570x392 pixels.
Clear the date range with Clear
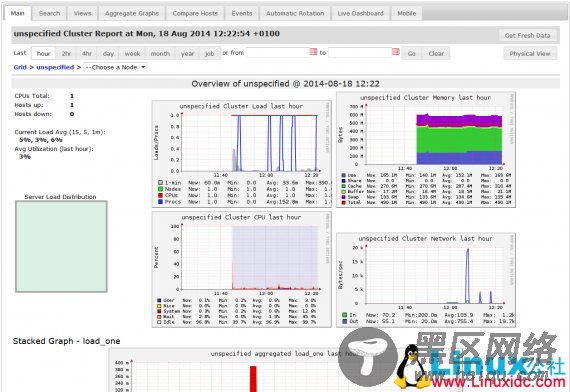436,53
